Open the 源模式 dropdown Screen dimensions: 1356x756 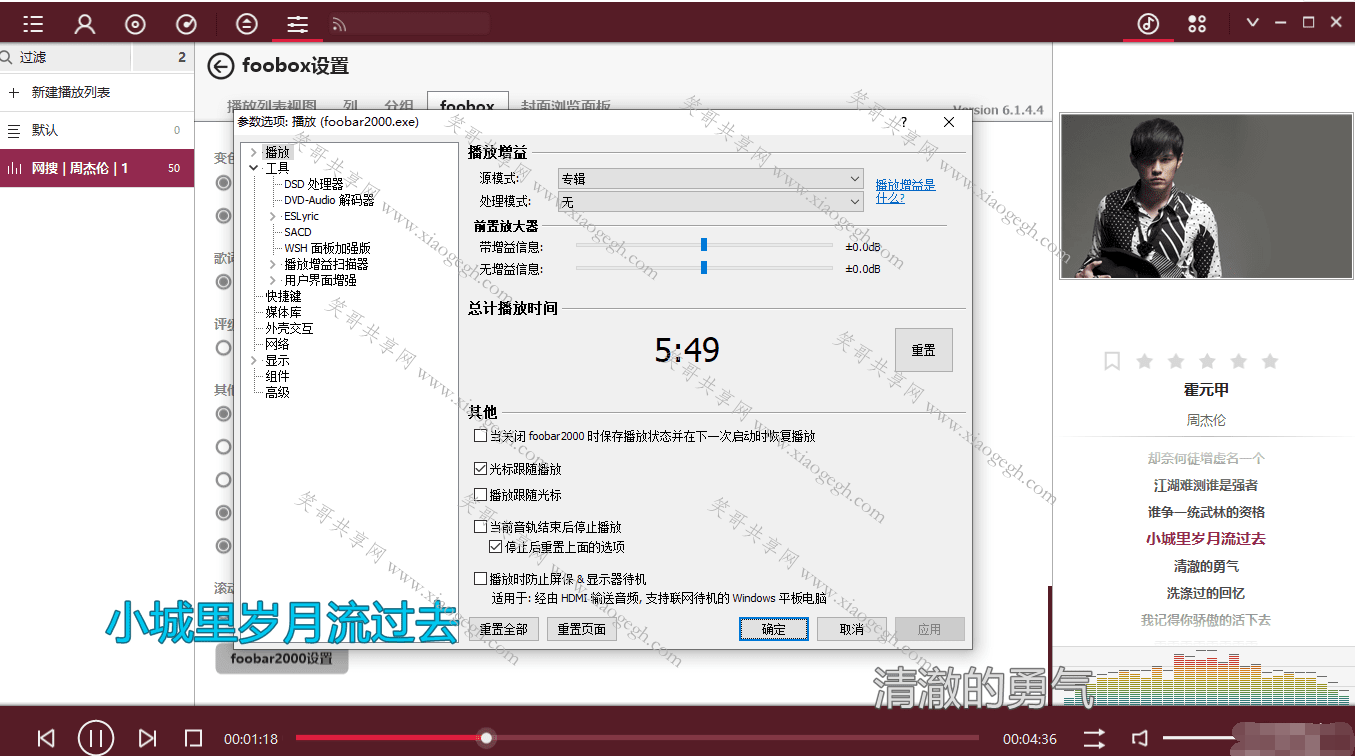pyautogui.click(x=710, y=178)
